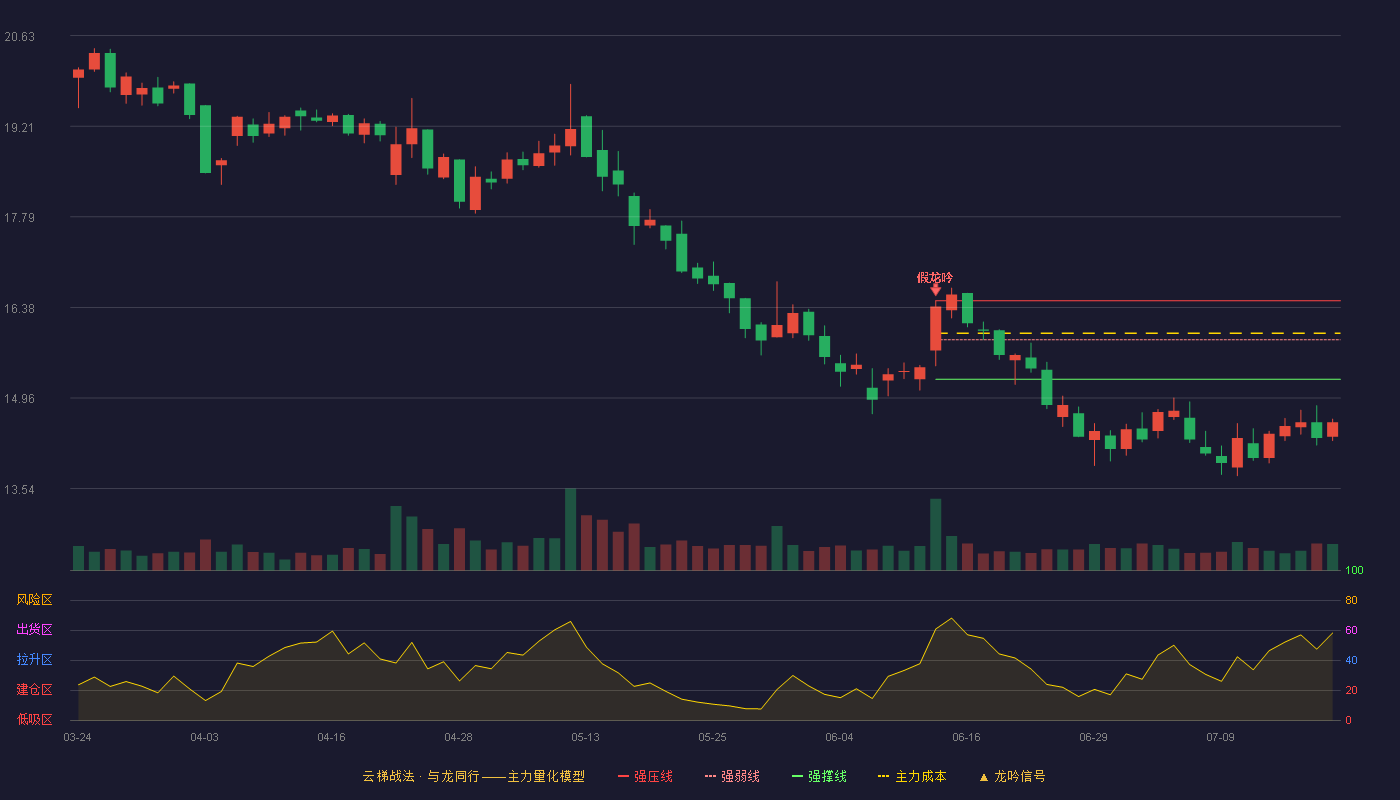The width and height of the screenshot is (1400, 800).
Task: Click the pink dotted 强弱线 legend mark
Action: (x=711, y=776)
